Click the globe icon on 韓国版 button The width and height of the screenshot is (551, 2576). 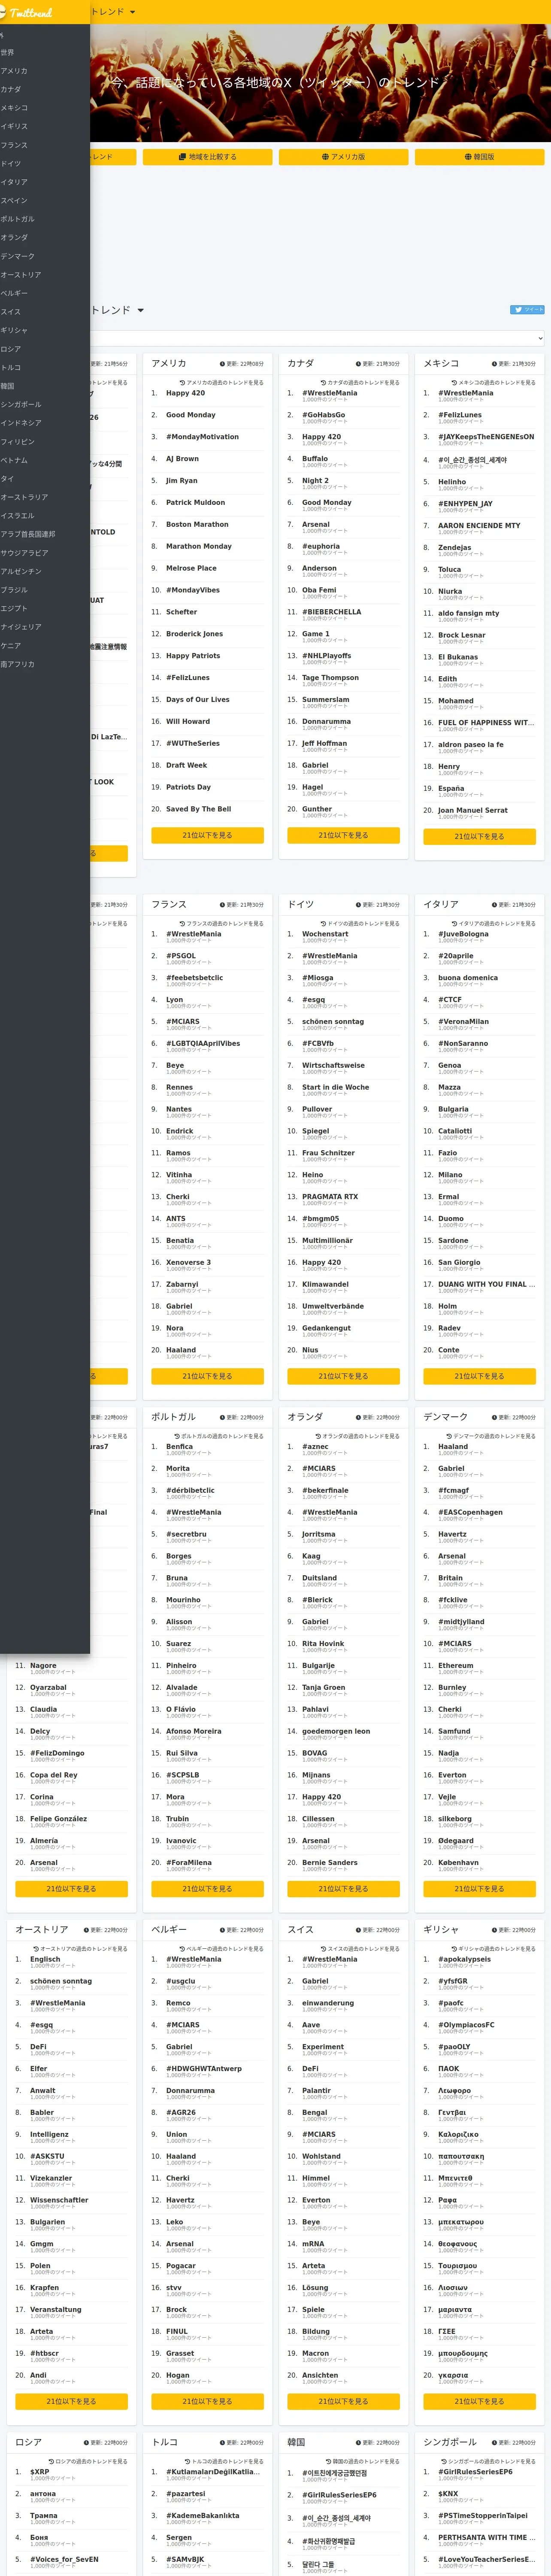click(467, 157)
